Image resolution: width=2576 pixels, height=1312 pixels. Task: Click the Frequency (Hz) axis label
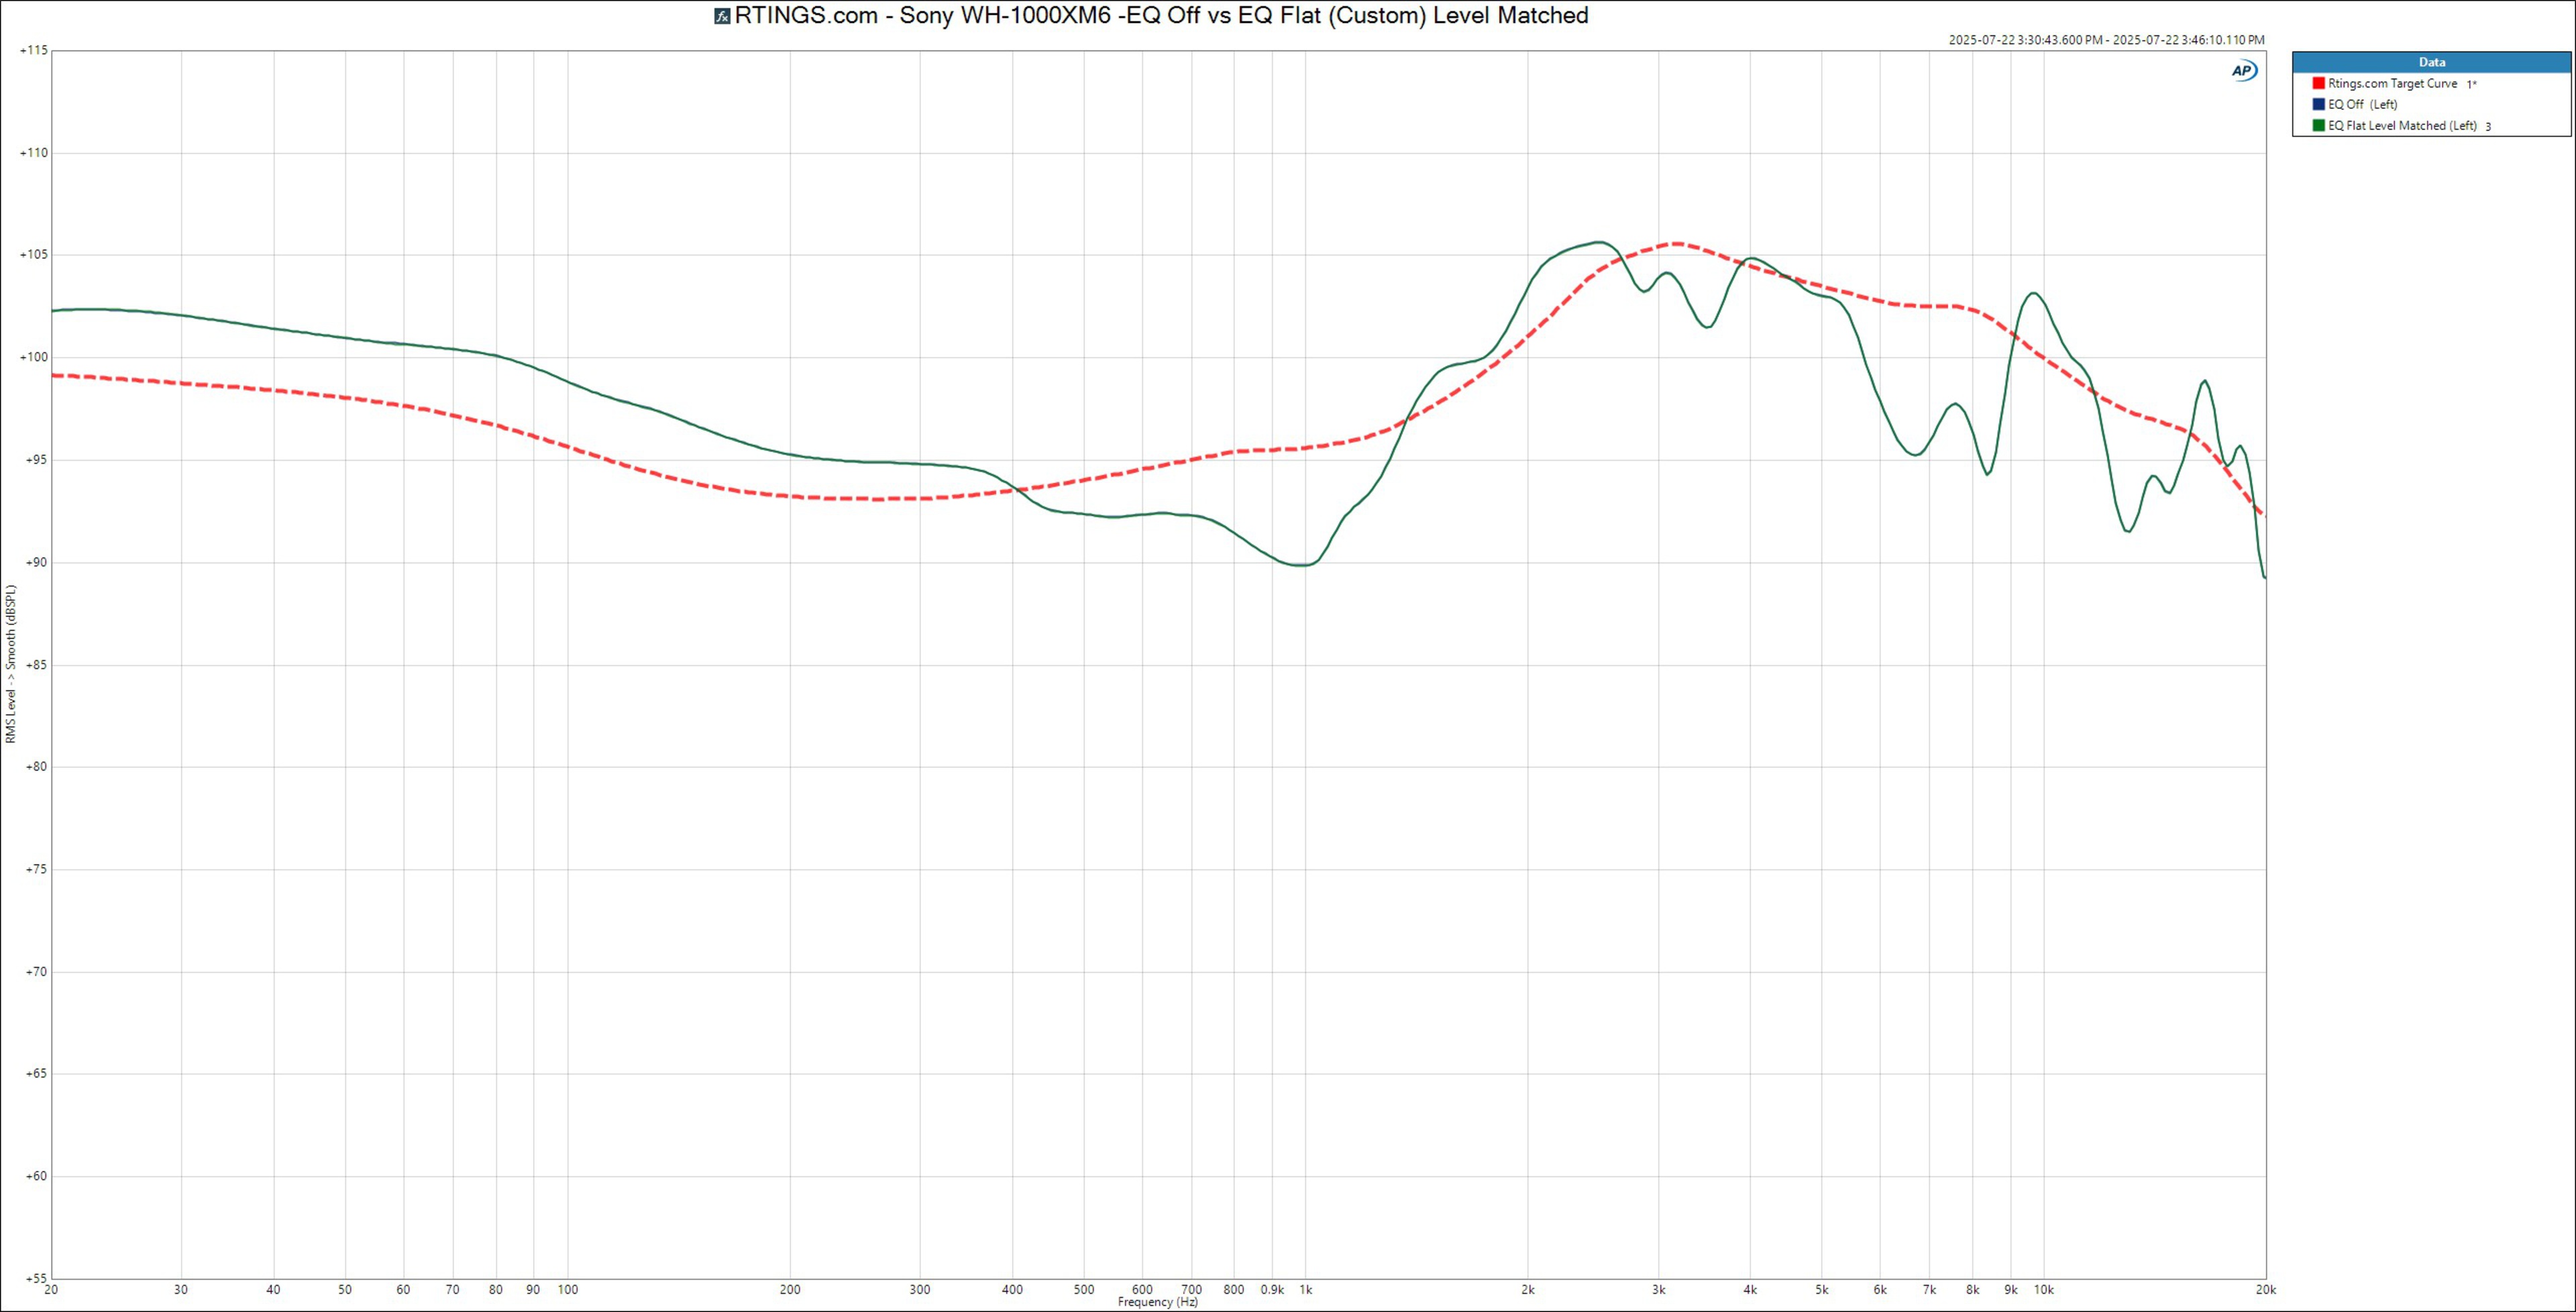click(x=1157, y=1302)
